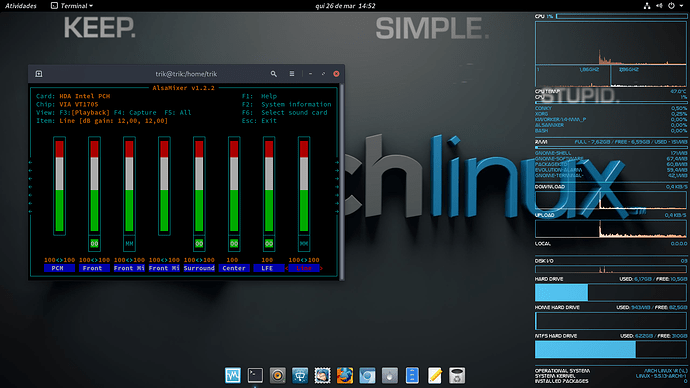Click the Conky UPLOAD label
Image resolution: width=690 pixels, height=388 pixels.
545,215
